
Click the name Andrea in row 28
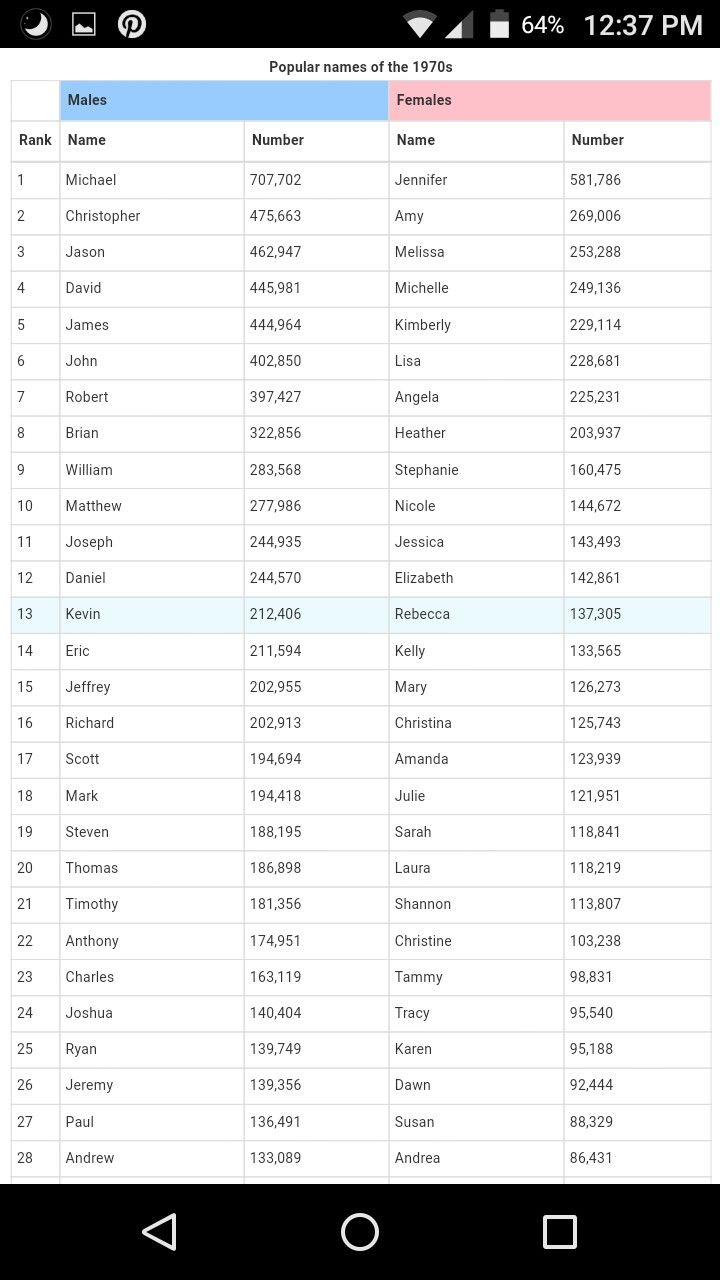pos(417,1158)
